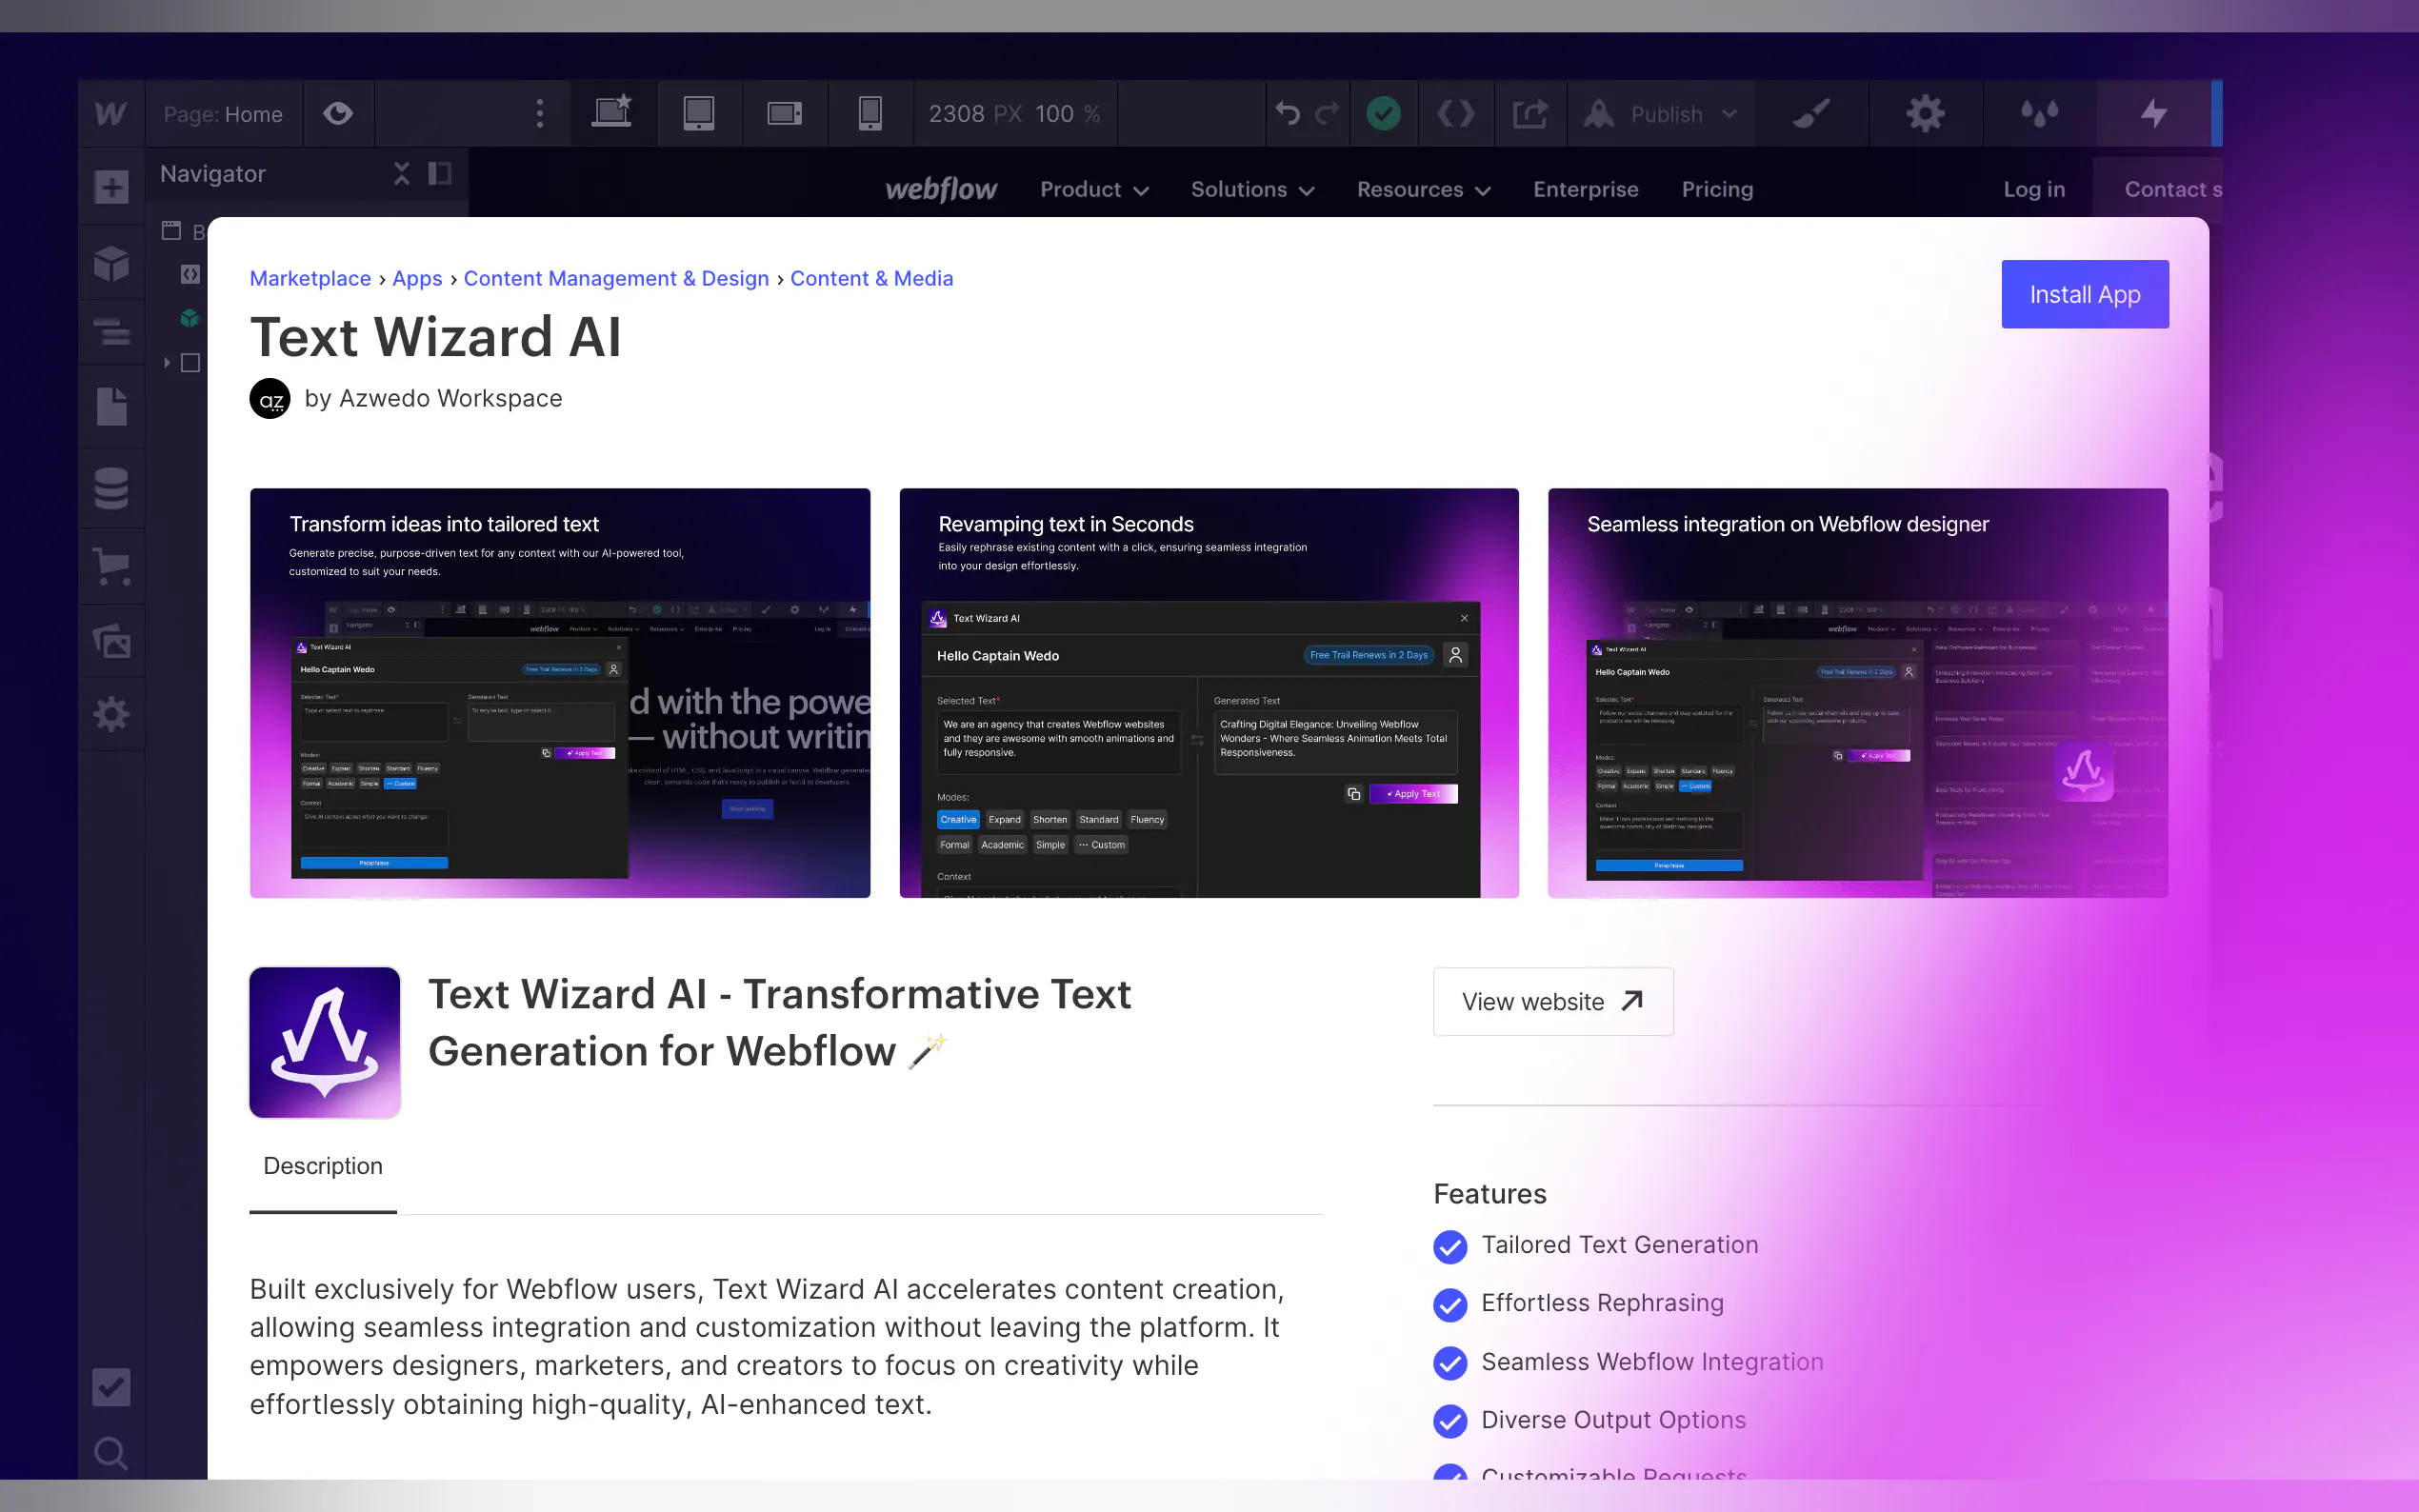Viewport: 2419px width, 1512px height.
Task: Click the webflow logo in site nav
Action: [x=941, y=189]
